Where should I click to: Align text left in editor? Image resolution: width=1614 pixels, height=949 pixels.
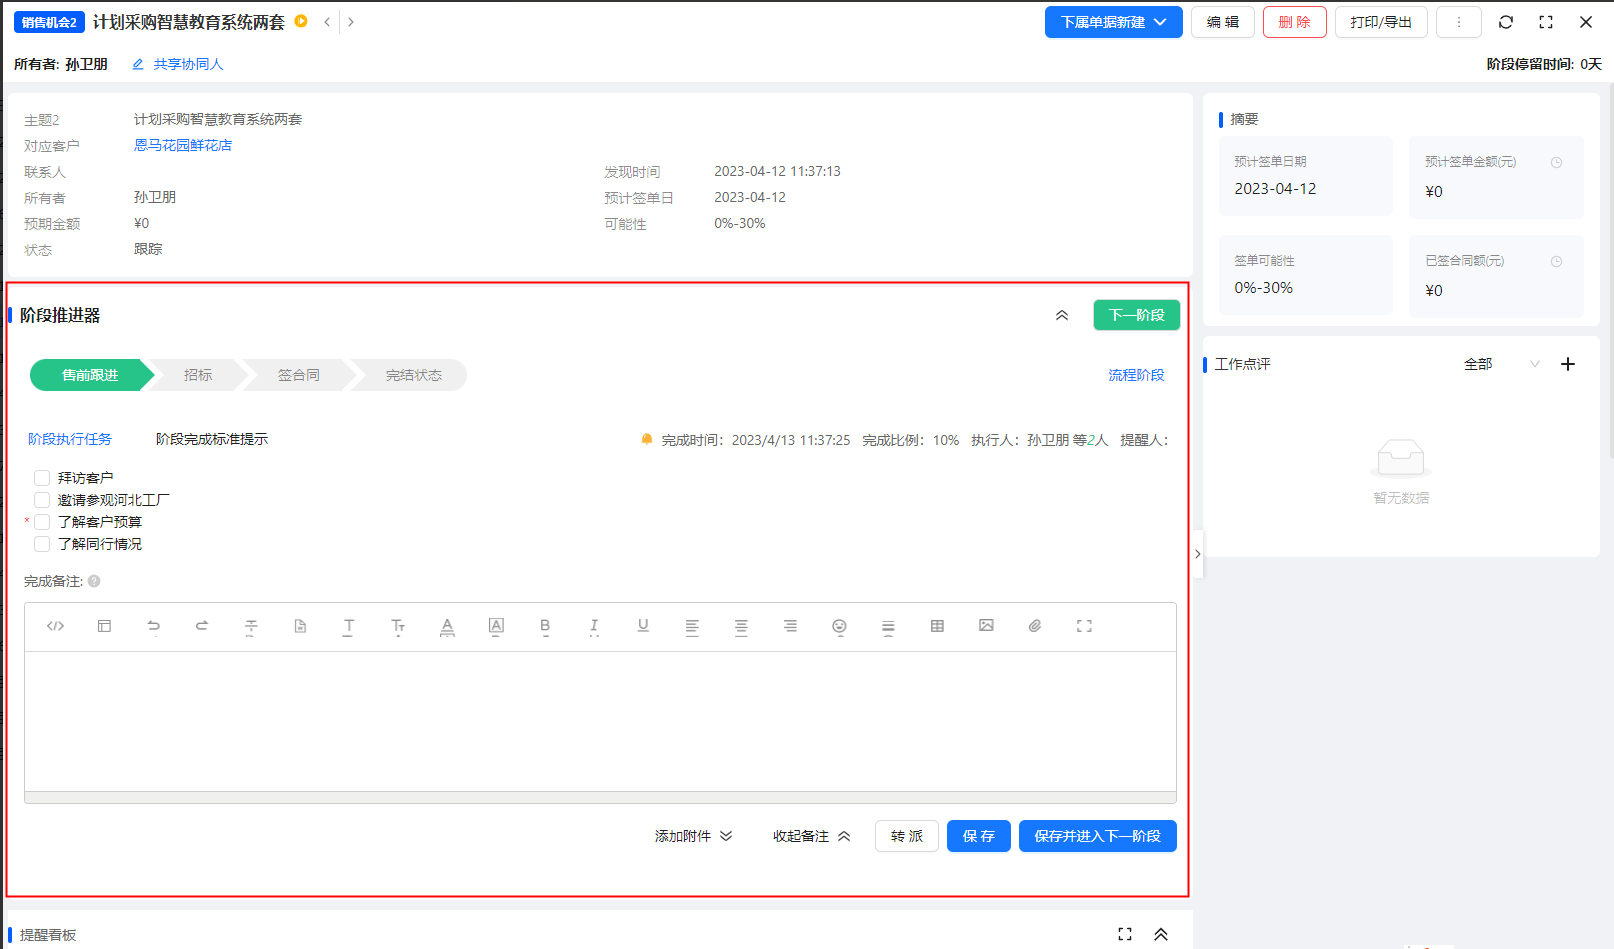tap(692, 627)
